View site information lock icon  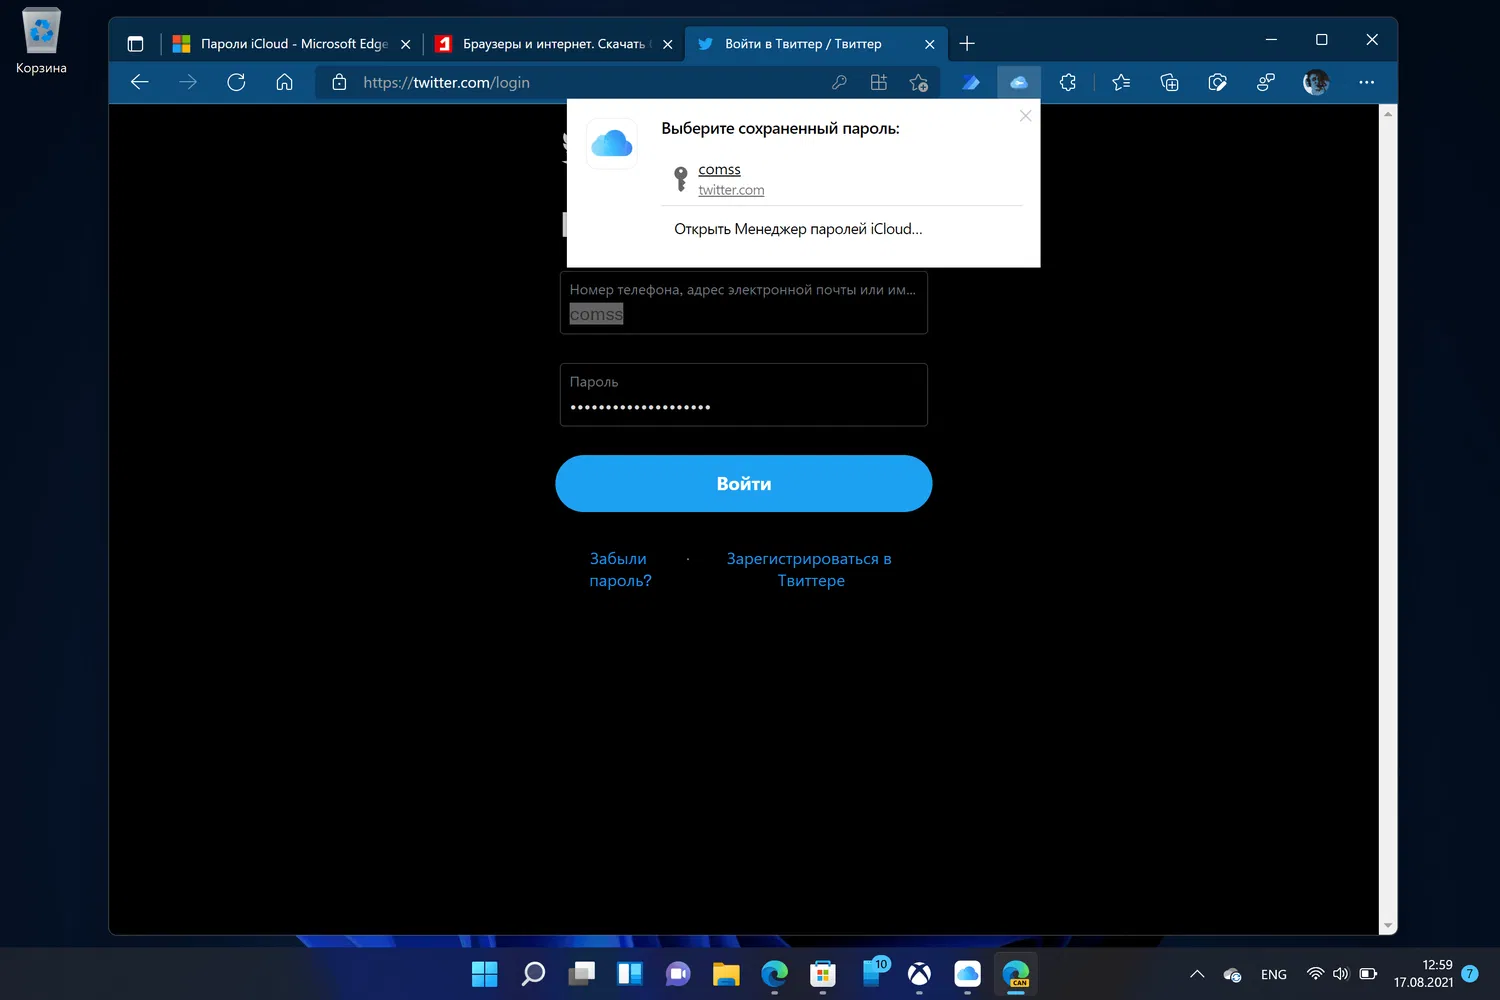(x=340, y=82)
